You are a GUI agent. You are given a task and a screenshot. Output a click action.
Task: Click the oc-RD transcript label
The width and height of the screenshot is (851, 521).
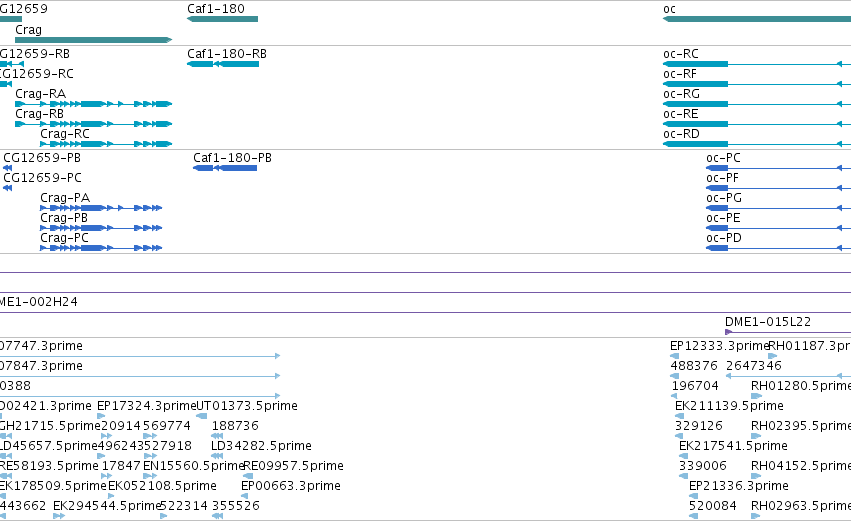tap(681, 134)
